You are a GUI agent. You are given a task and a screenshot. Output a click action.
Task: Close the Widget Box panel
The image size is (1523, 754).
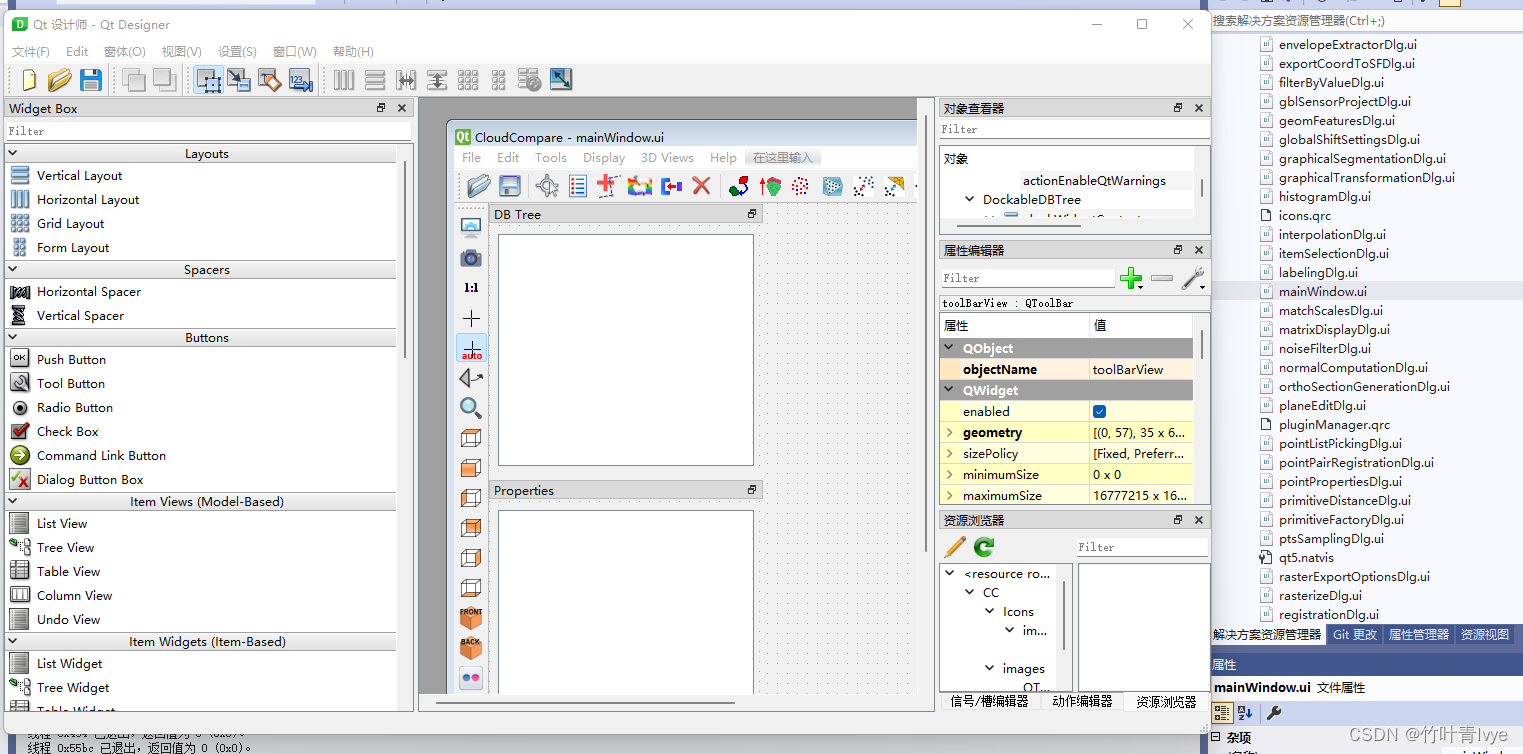point(402,108)
